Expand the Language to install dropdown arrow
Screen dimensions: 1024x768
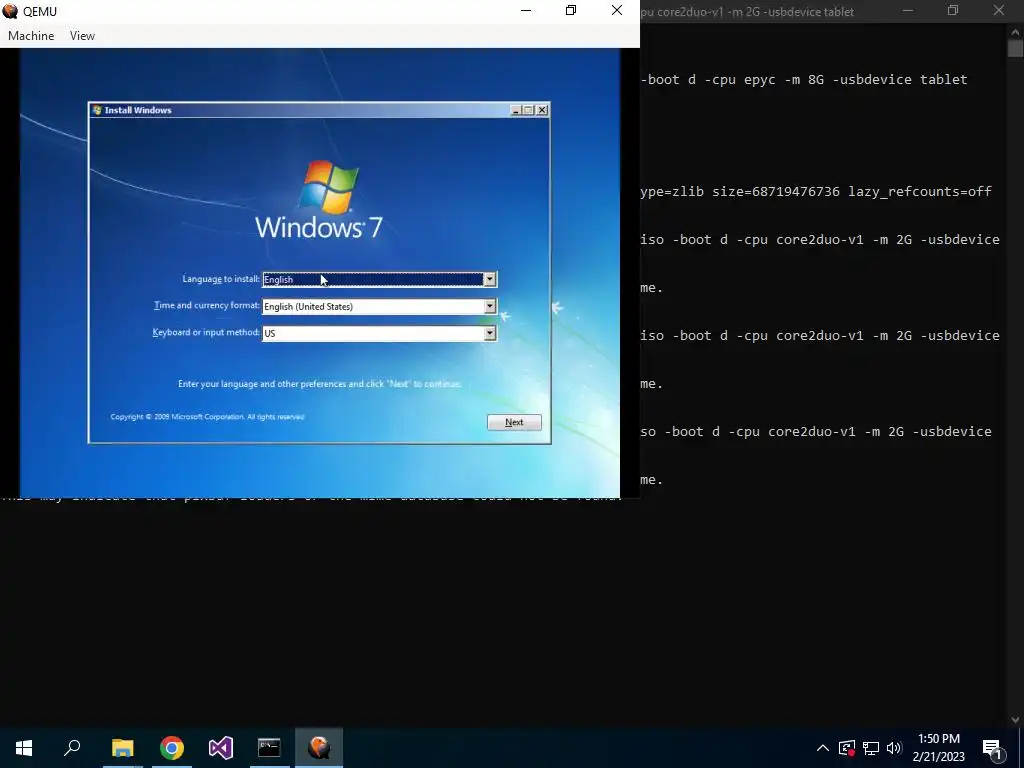[x=489, y=280]
